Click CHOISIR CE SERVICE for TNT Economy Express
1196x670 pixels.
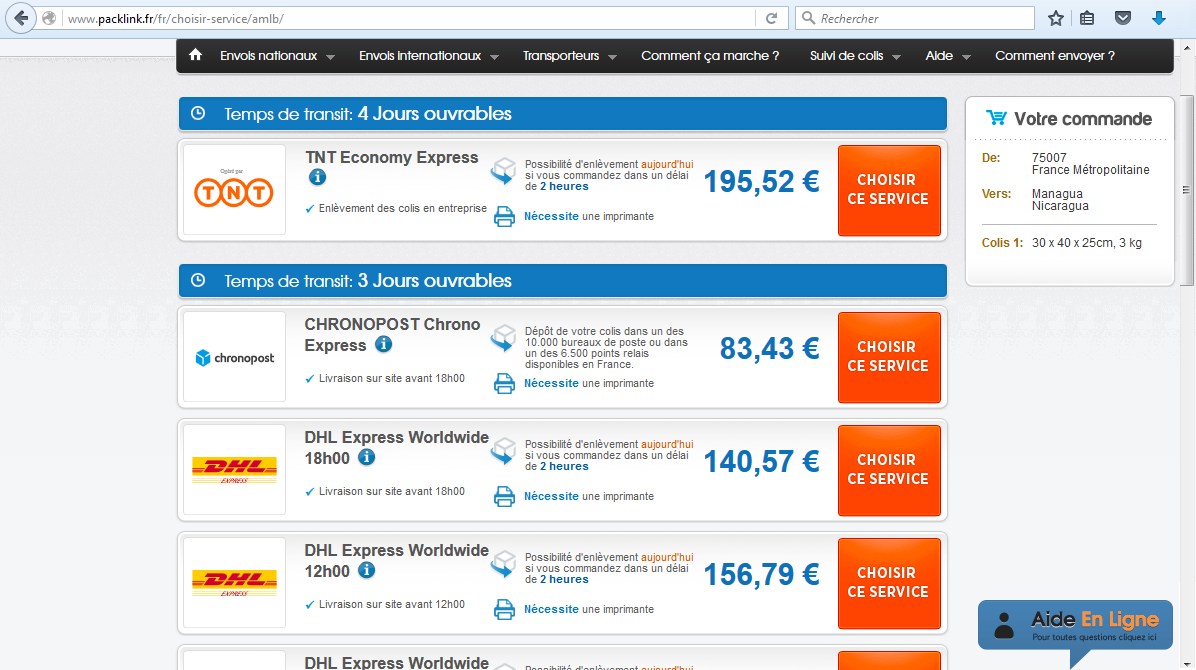tap(889, 190)
